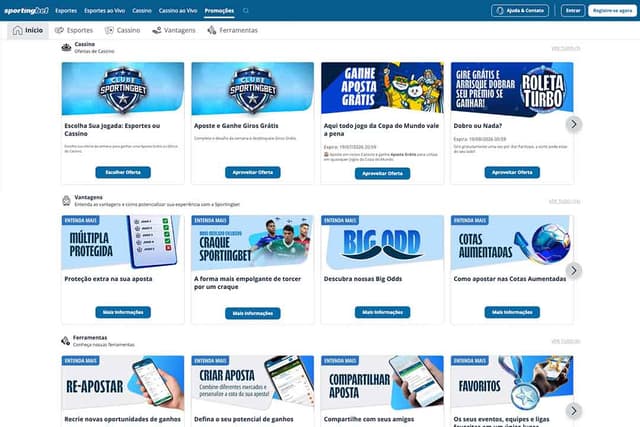Open the Favoritos tool banner

click(512, 383)
